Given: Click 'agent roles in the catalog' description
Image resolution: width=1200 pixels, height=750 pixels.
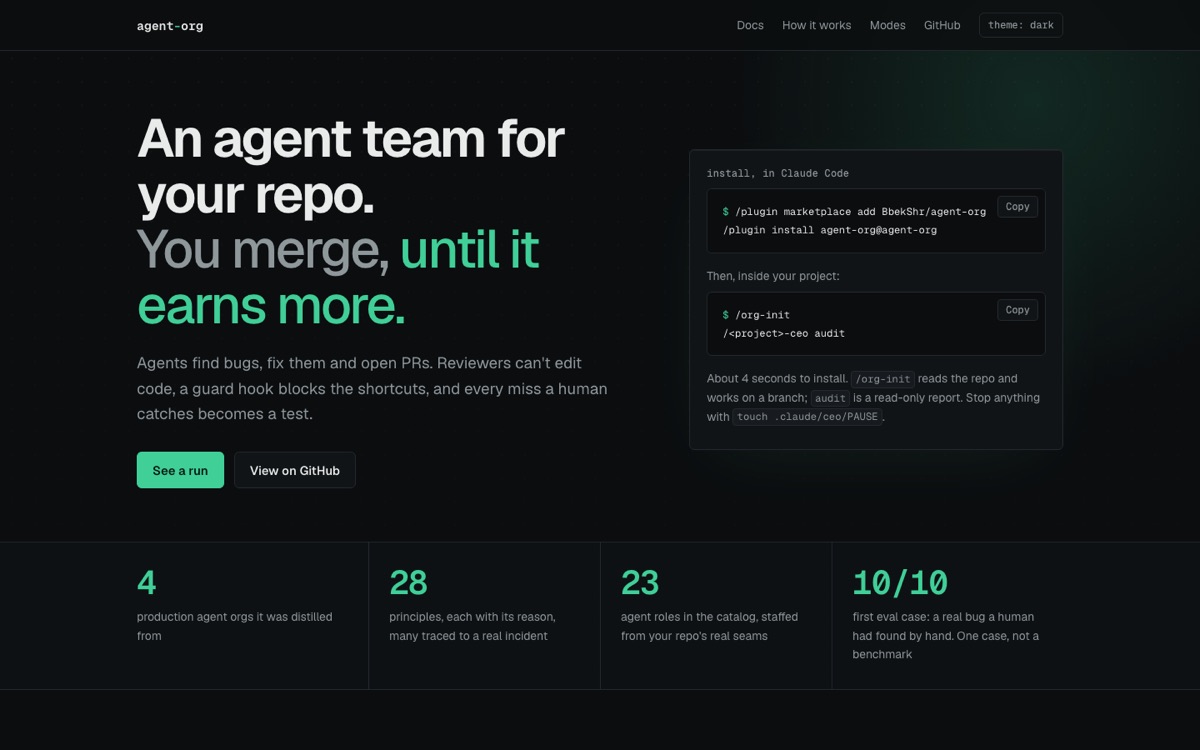Looking at the screenshot, I should (x=710, y=626).
